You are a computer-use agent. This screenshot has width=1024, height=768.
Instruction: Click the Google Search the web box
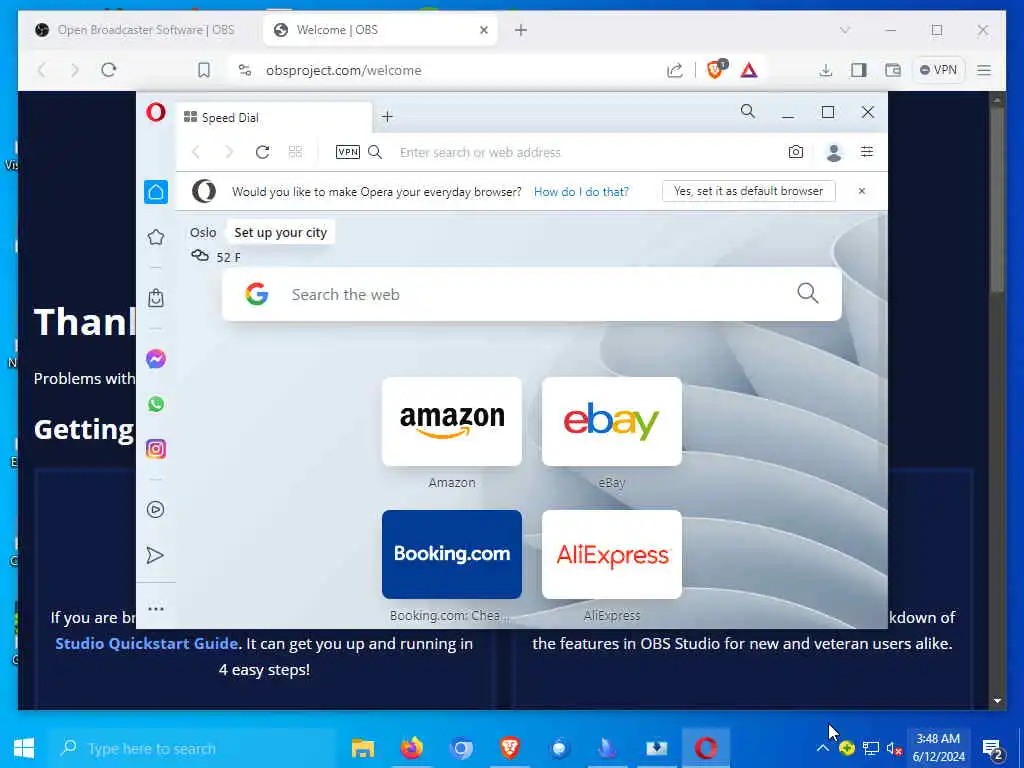click(x=532, y=295)
